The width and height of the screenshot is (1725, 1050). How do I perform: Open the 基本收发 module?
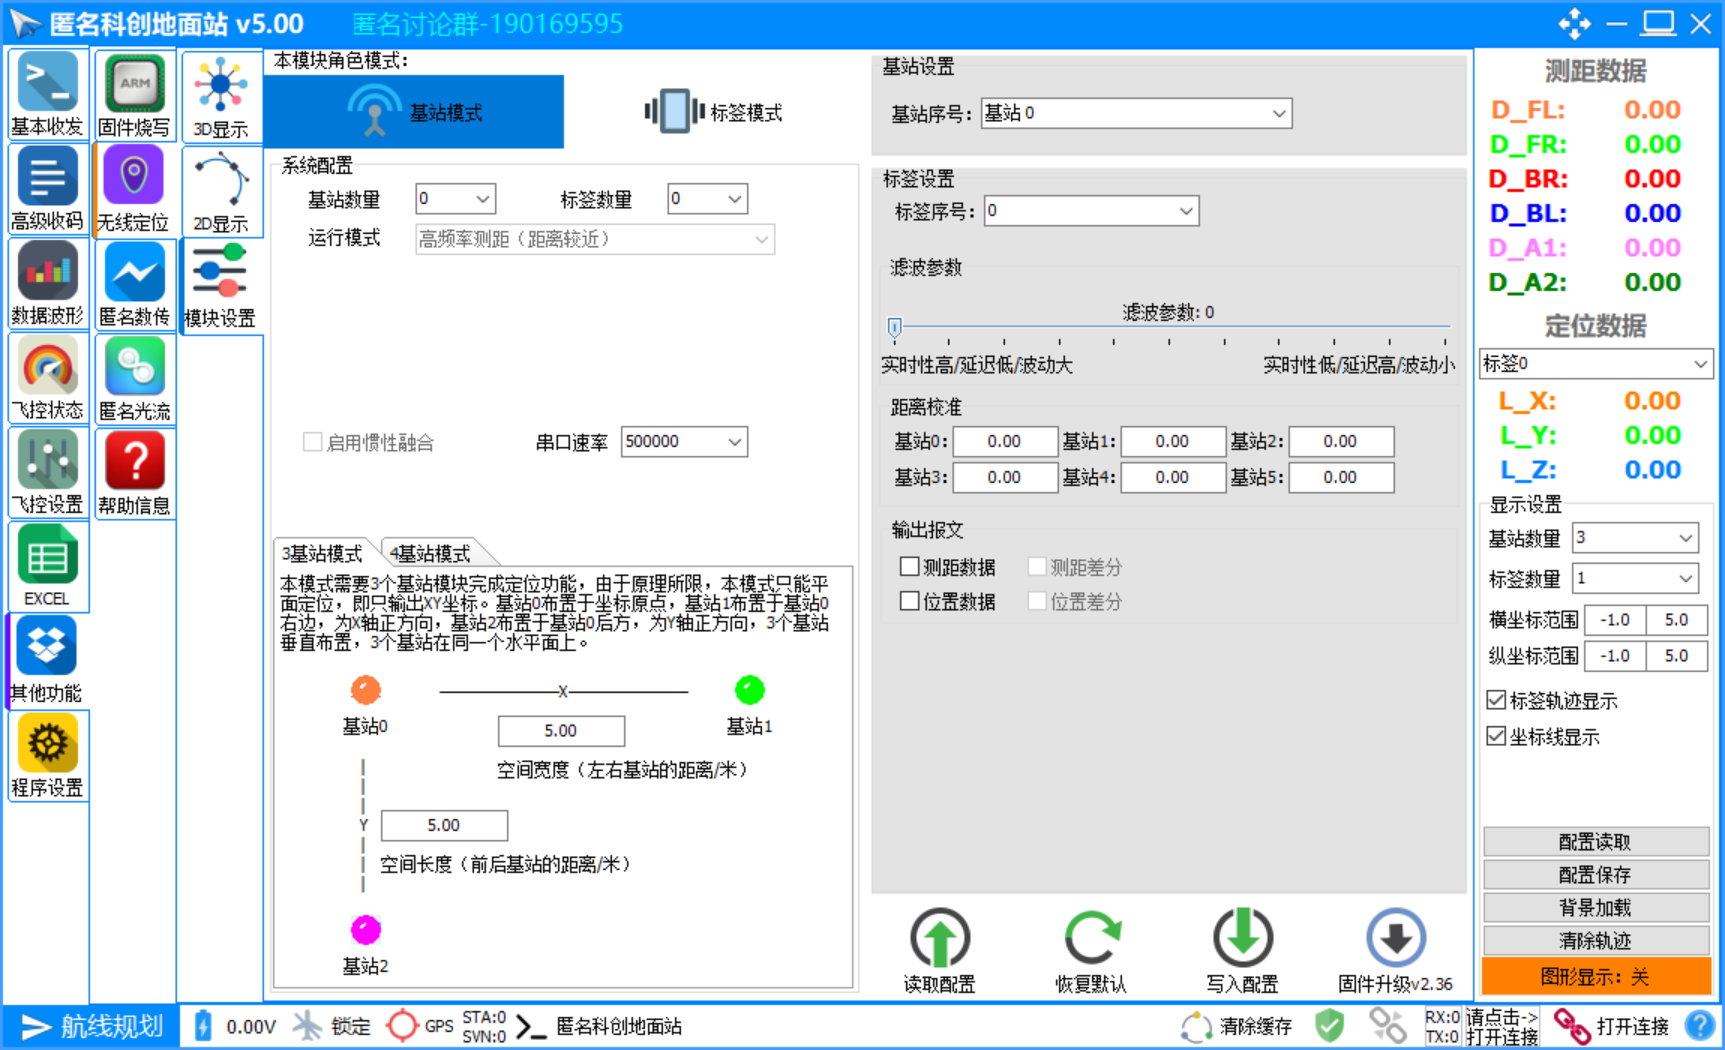47,94
